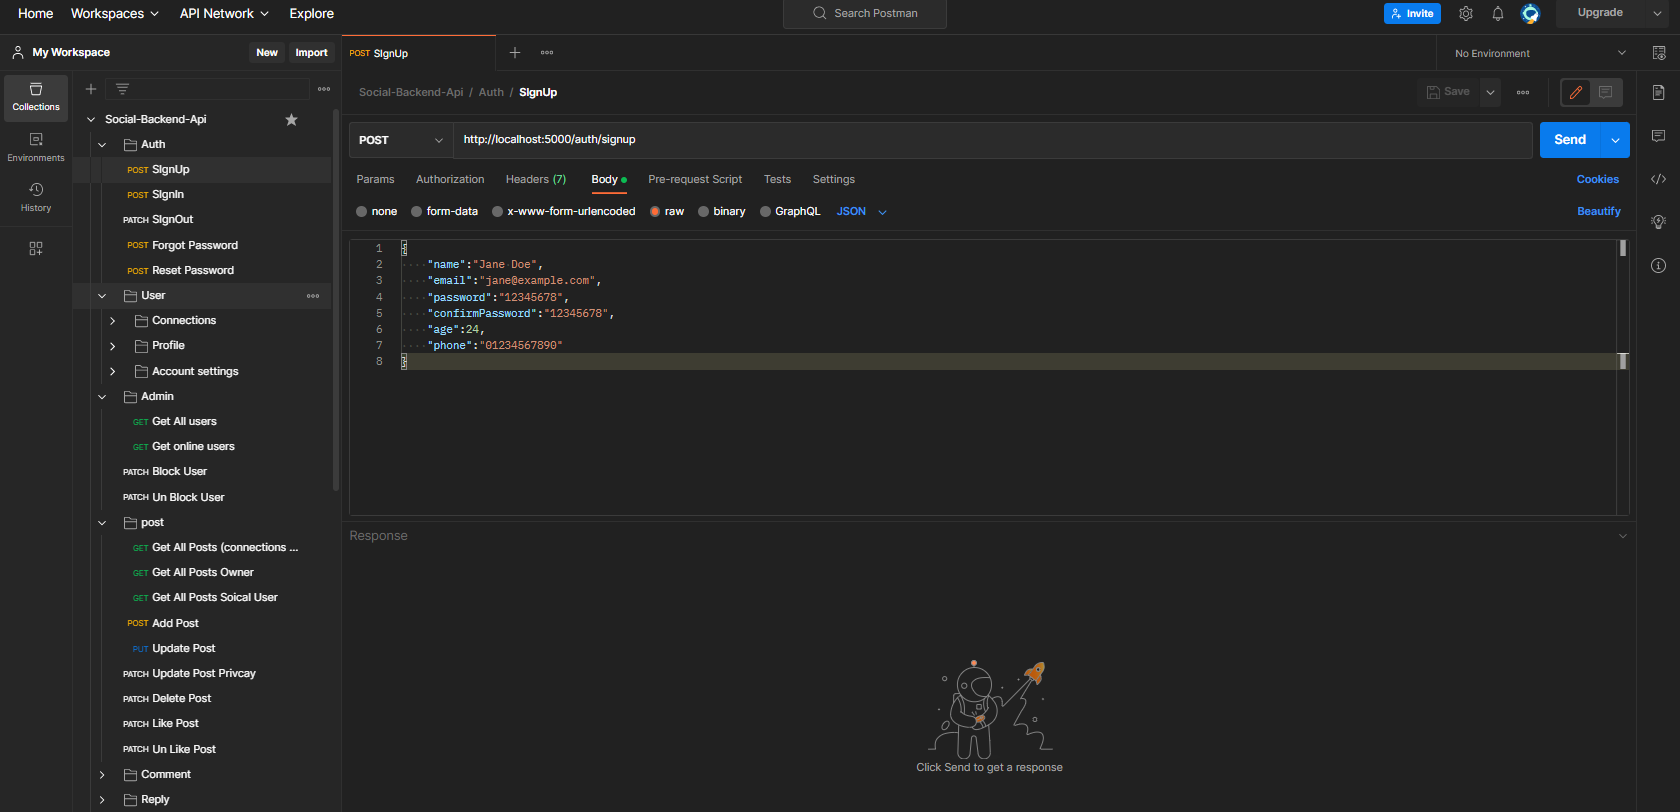
Task: Collapse the Response panel chevron
Action: click(x=1623, y=536)
